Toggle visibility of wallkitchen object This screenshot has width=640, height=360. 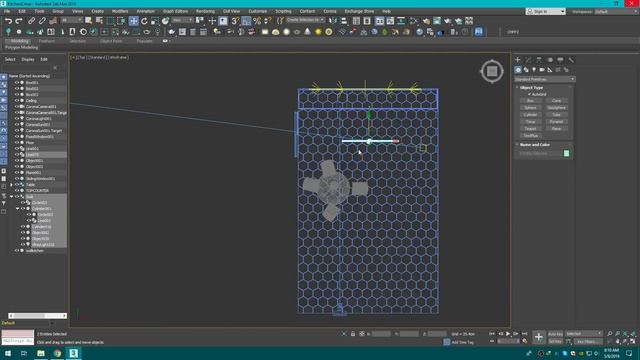tap(17, 251)
